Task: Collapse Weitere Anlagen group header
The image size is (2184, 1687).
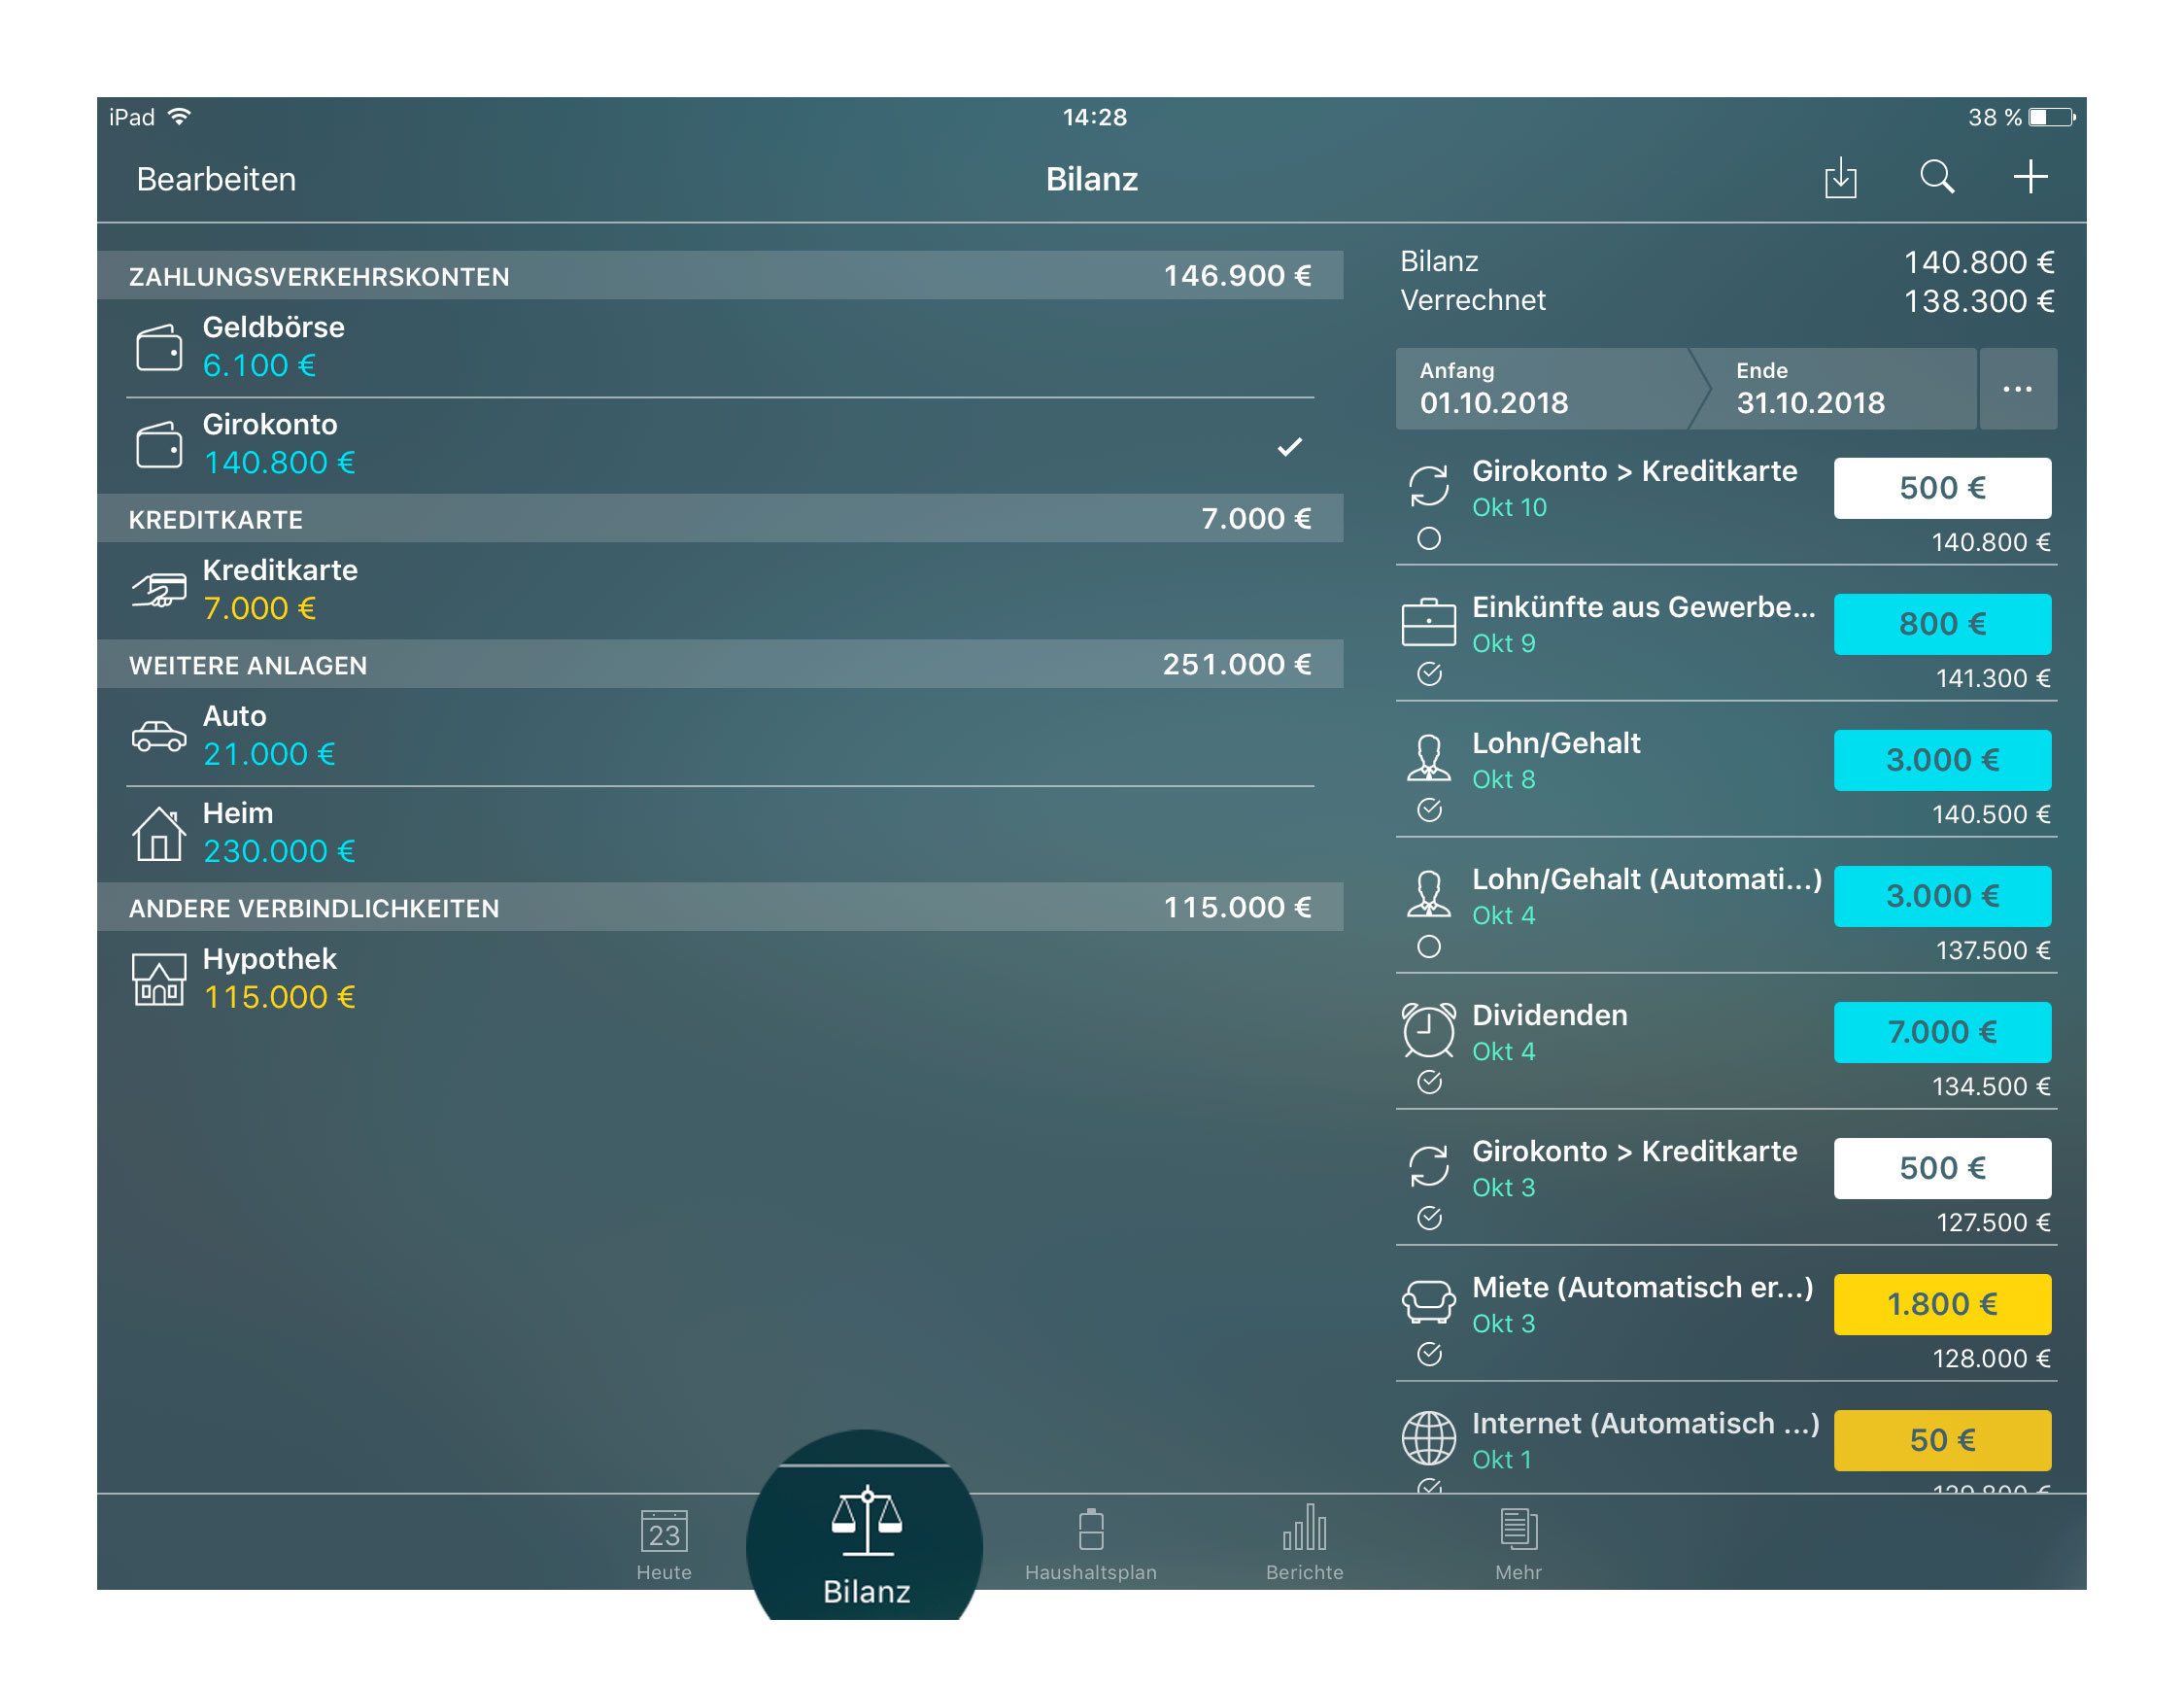Action: click(x=720, y=664)
